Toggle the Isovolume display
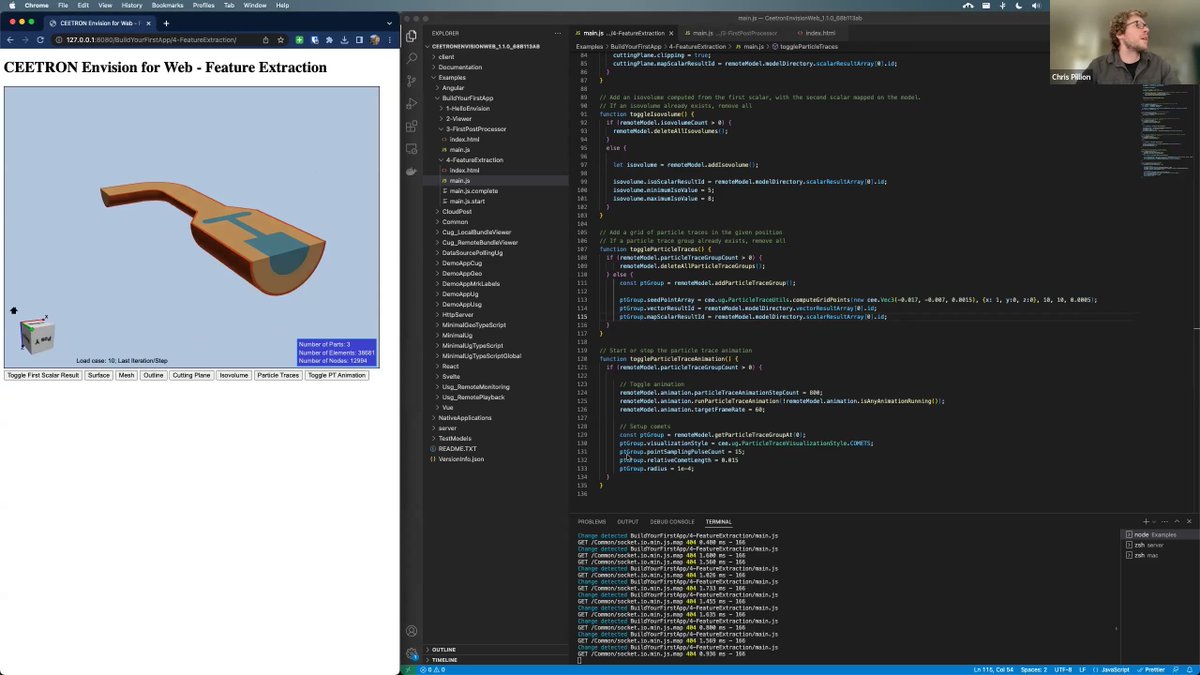Viewport: 1200px width, 675px height. (234, 375)
